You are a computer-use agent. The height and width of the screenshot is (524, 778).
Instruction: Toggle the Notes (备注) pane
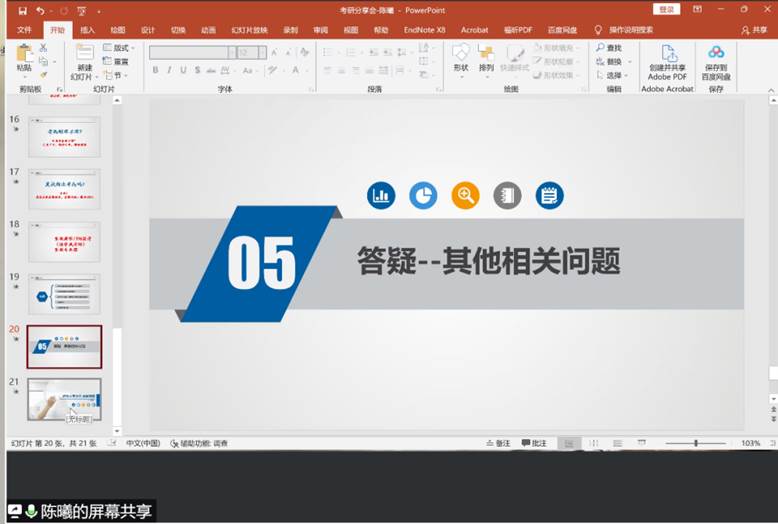coord(497,443)
